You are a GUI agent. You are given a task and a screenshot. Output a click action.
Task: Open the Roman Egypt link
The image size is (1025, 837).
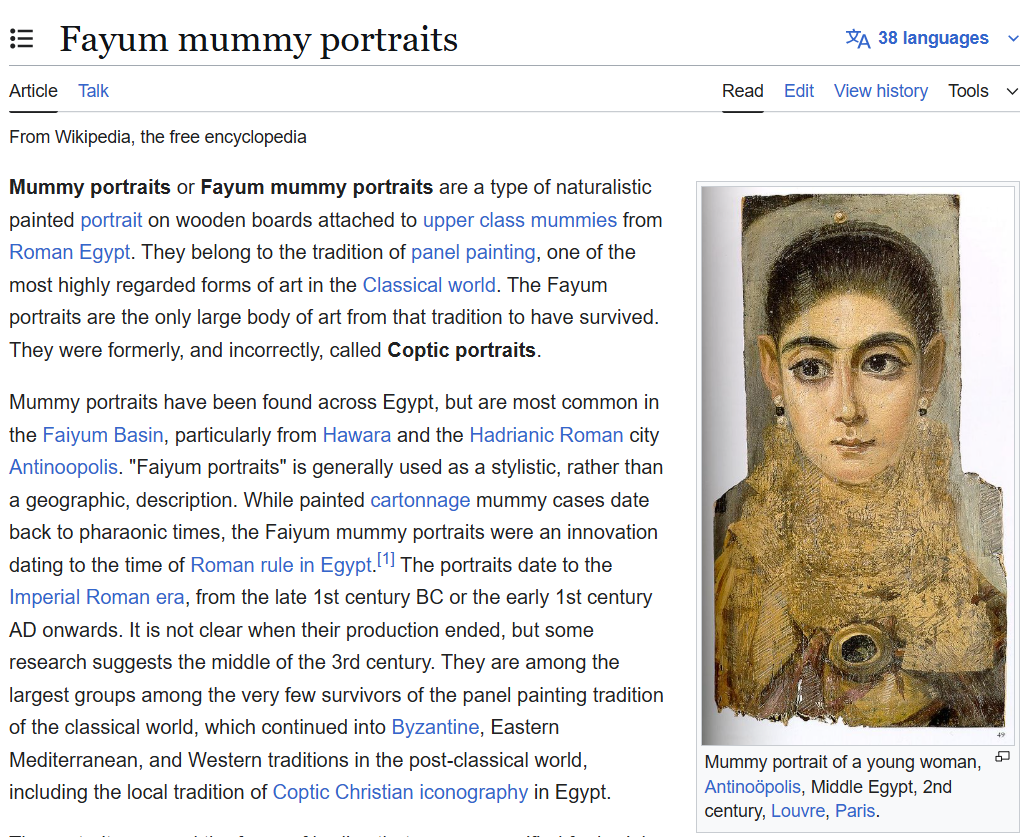pos(70,252)
